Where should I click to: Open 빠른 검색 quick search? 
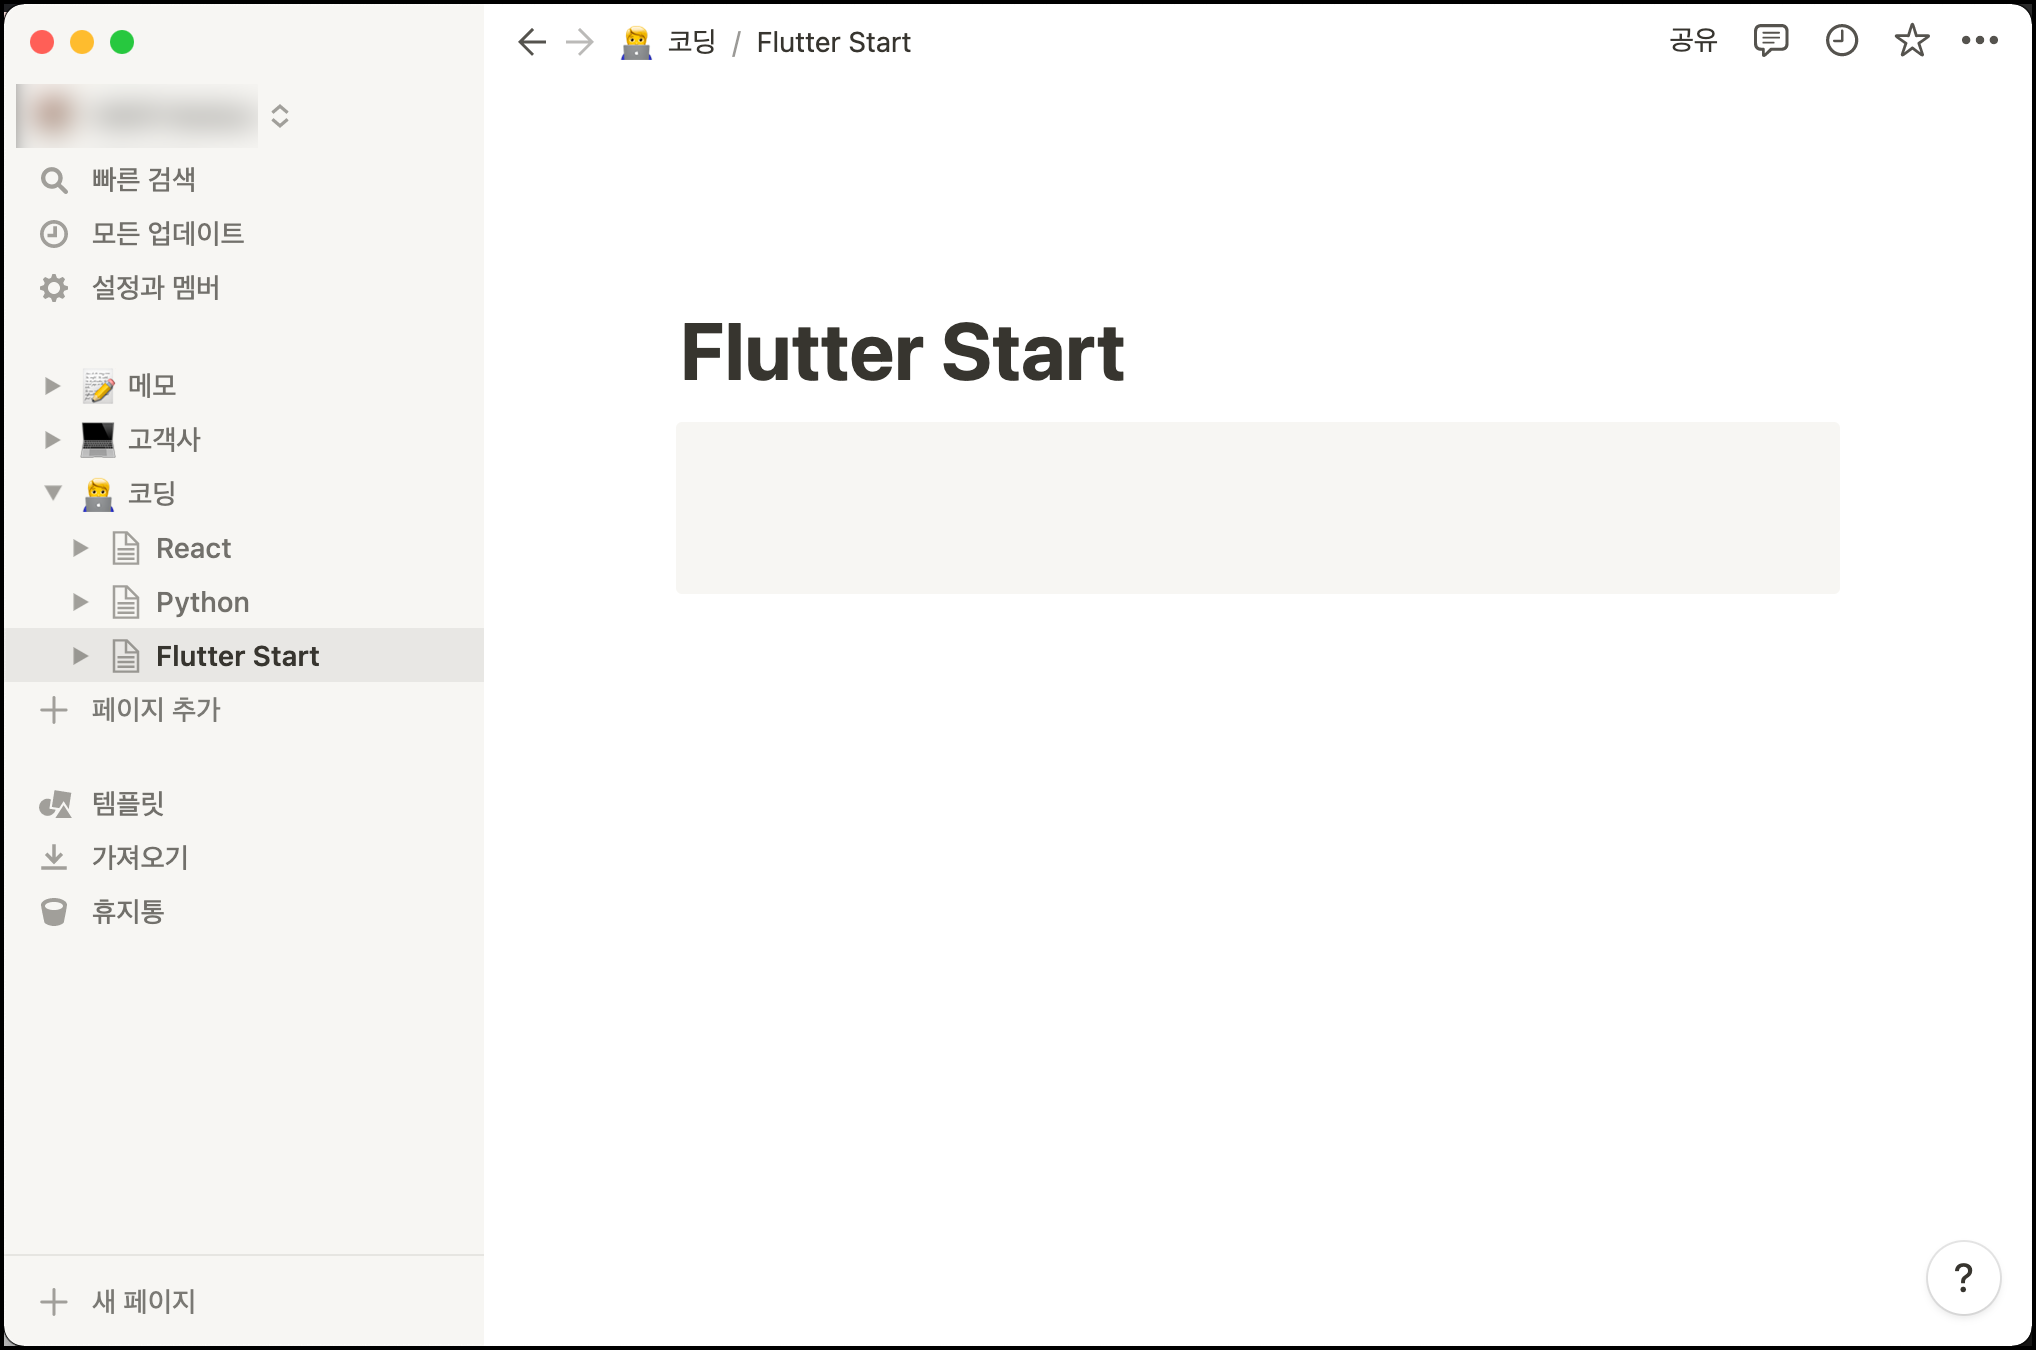click(143, 180)
